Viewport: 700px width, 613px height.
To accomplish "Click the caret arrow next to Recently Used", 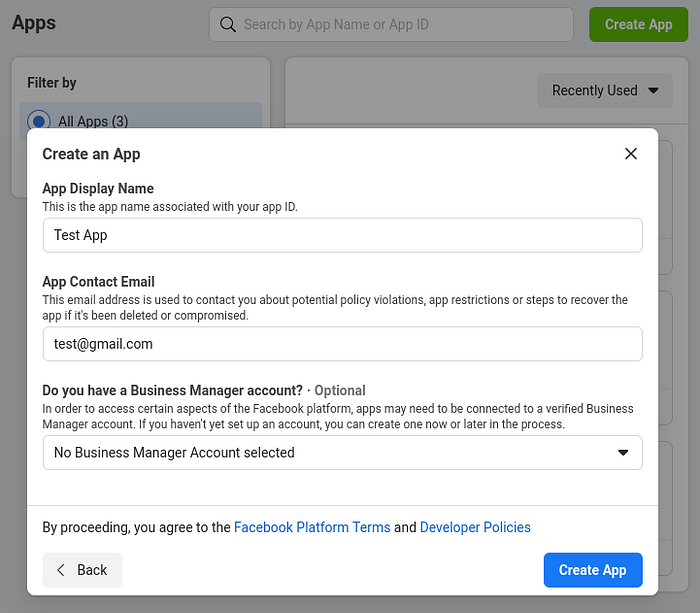I will (x=653, y=91).
